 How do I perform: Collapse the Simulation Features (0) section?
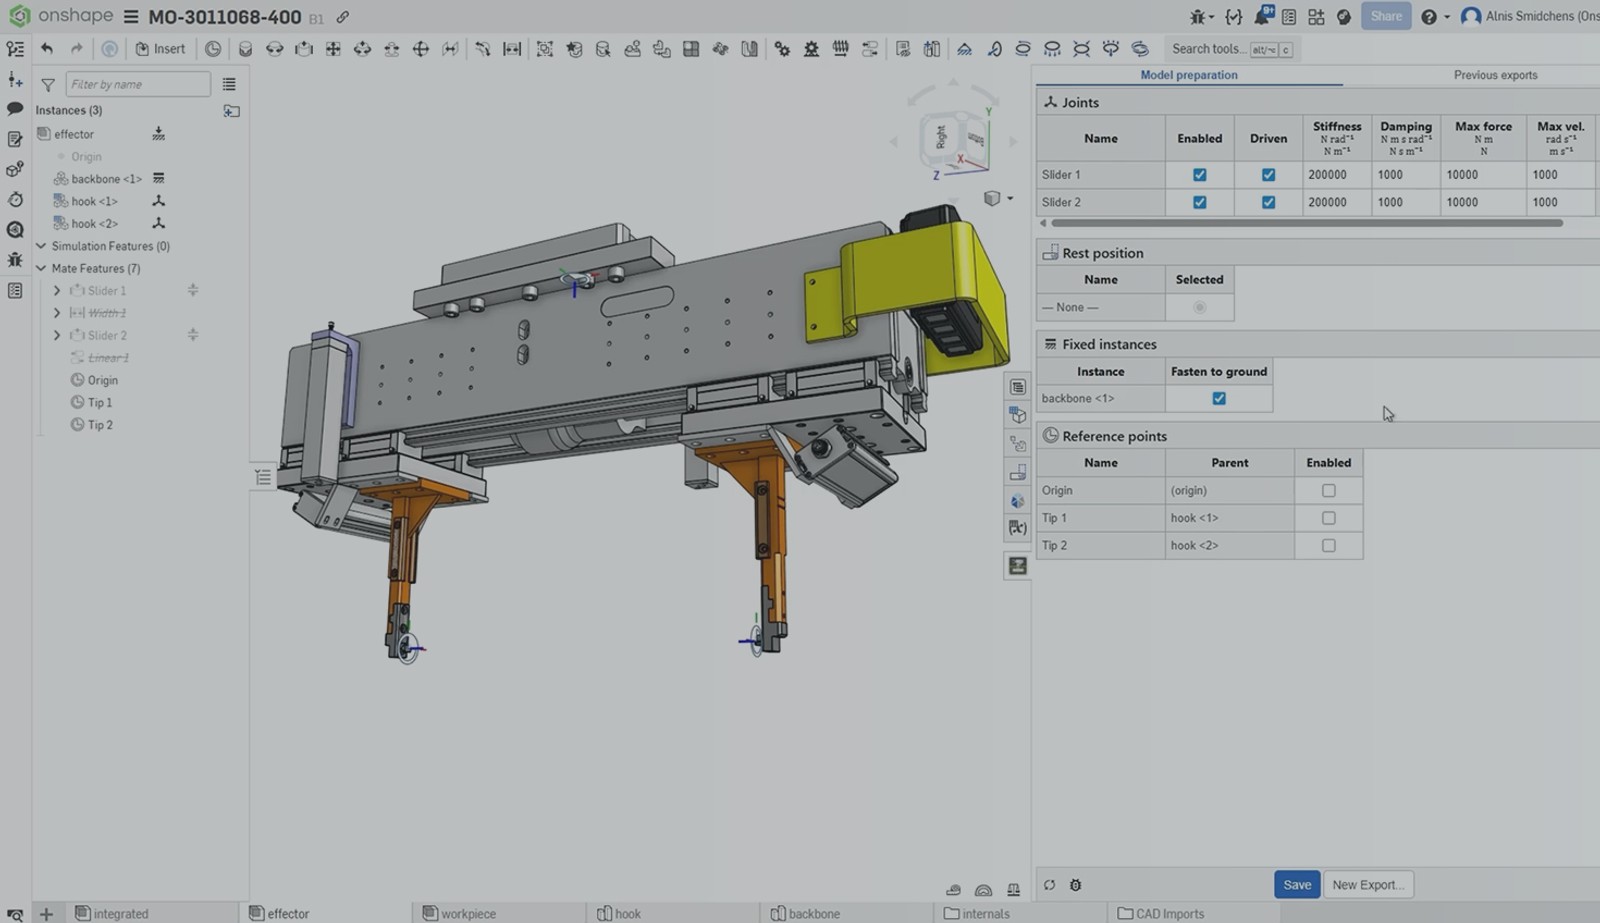point(41,246)
